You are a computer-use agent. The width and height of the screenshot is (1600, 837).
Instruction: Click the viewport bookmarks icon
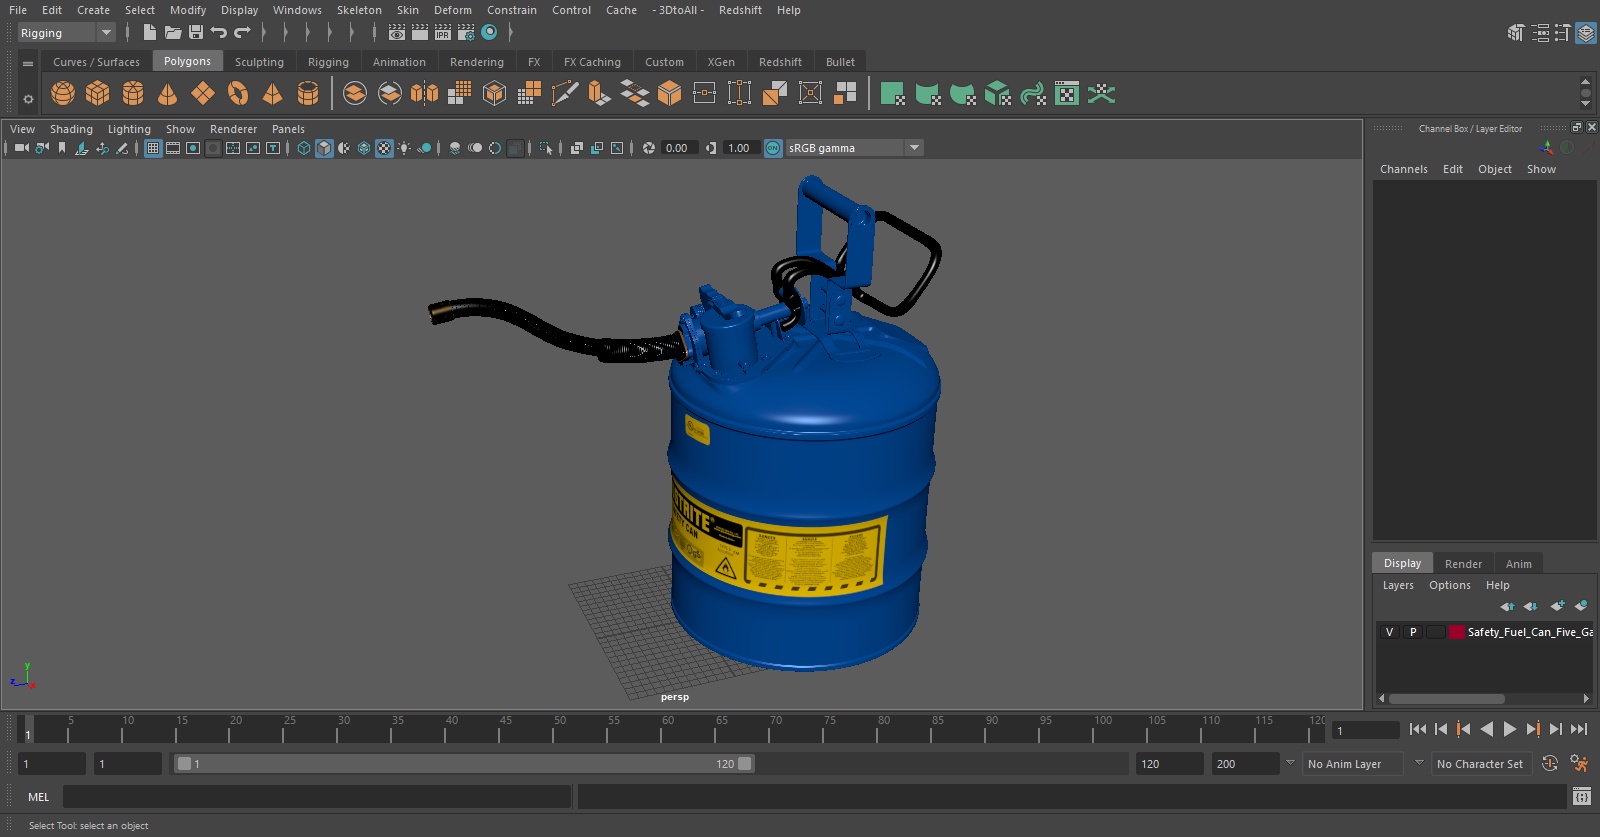(62, 148)
